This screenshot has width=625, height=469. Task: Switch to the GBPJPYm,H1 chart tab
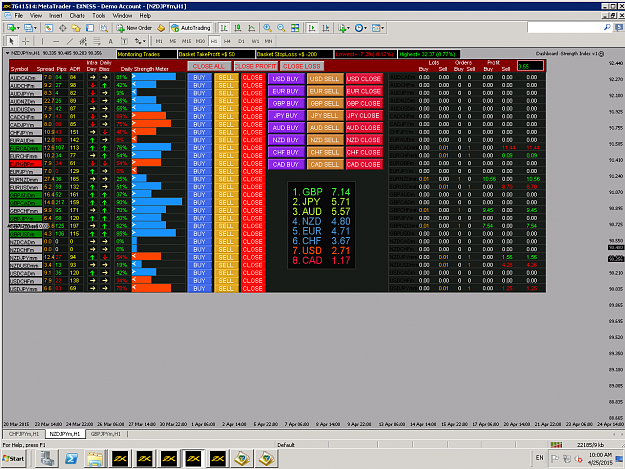tap(106, 434)
